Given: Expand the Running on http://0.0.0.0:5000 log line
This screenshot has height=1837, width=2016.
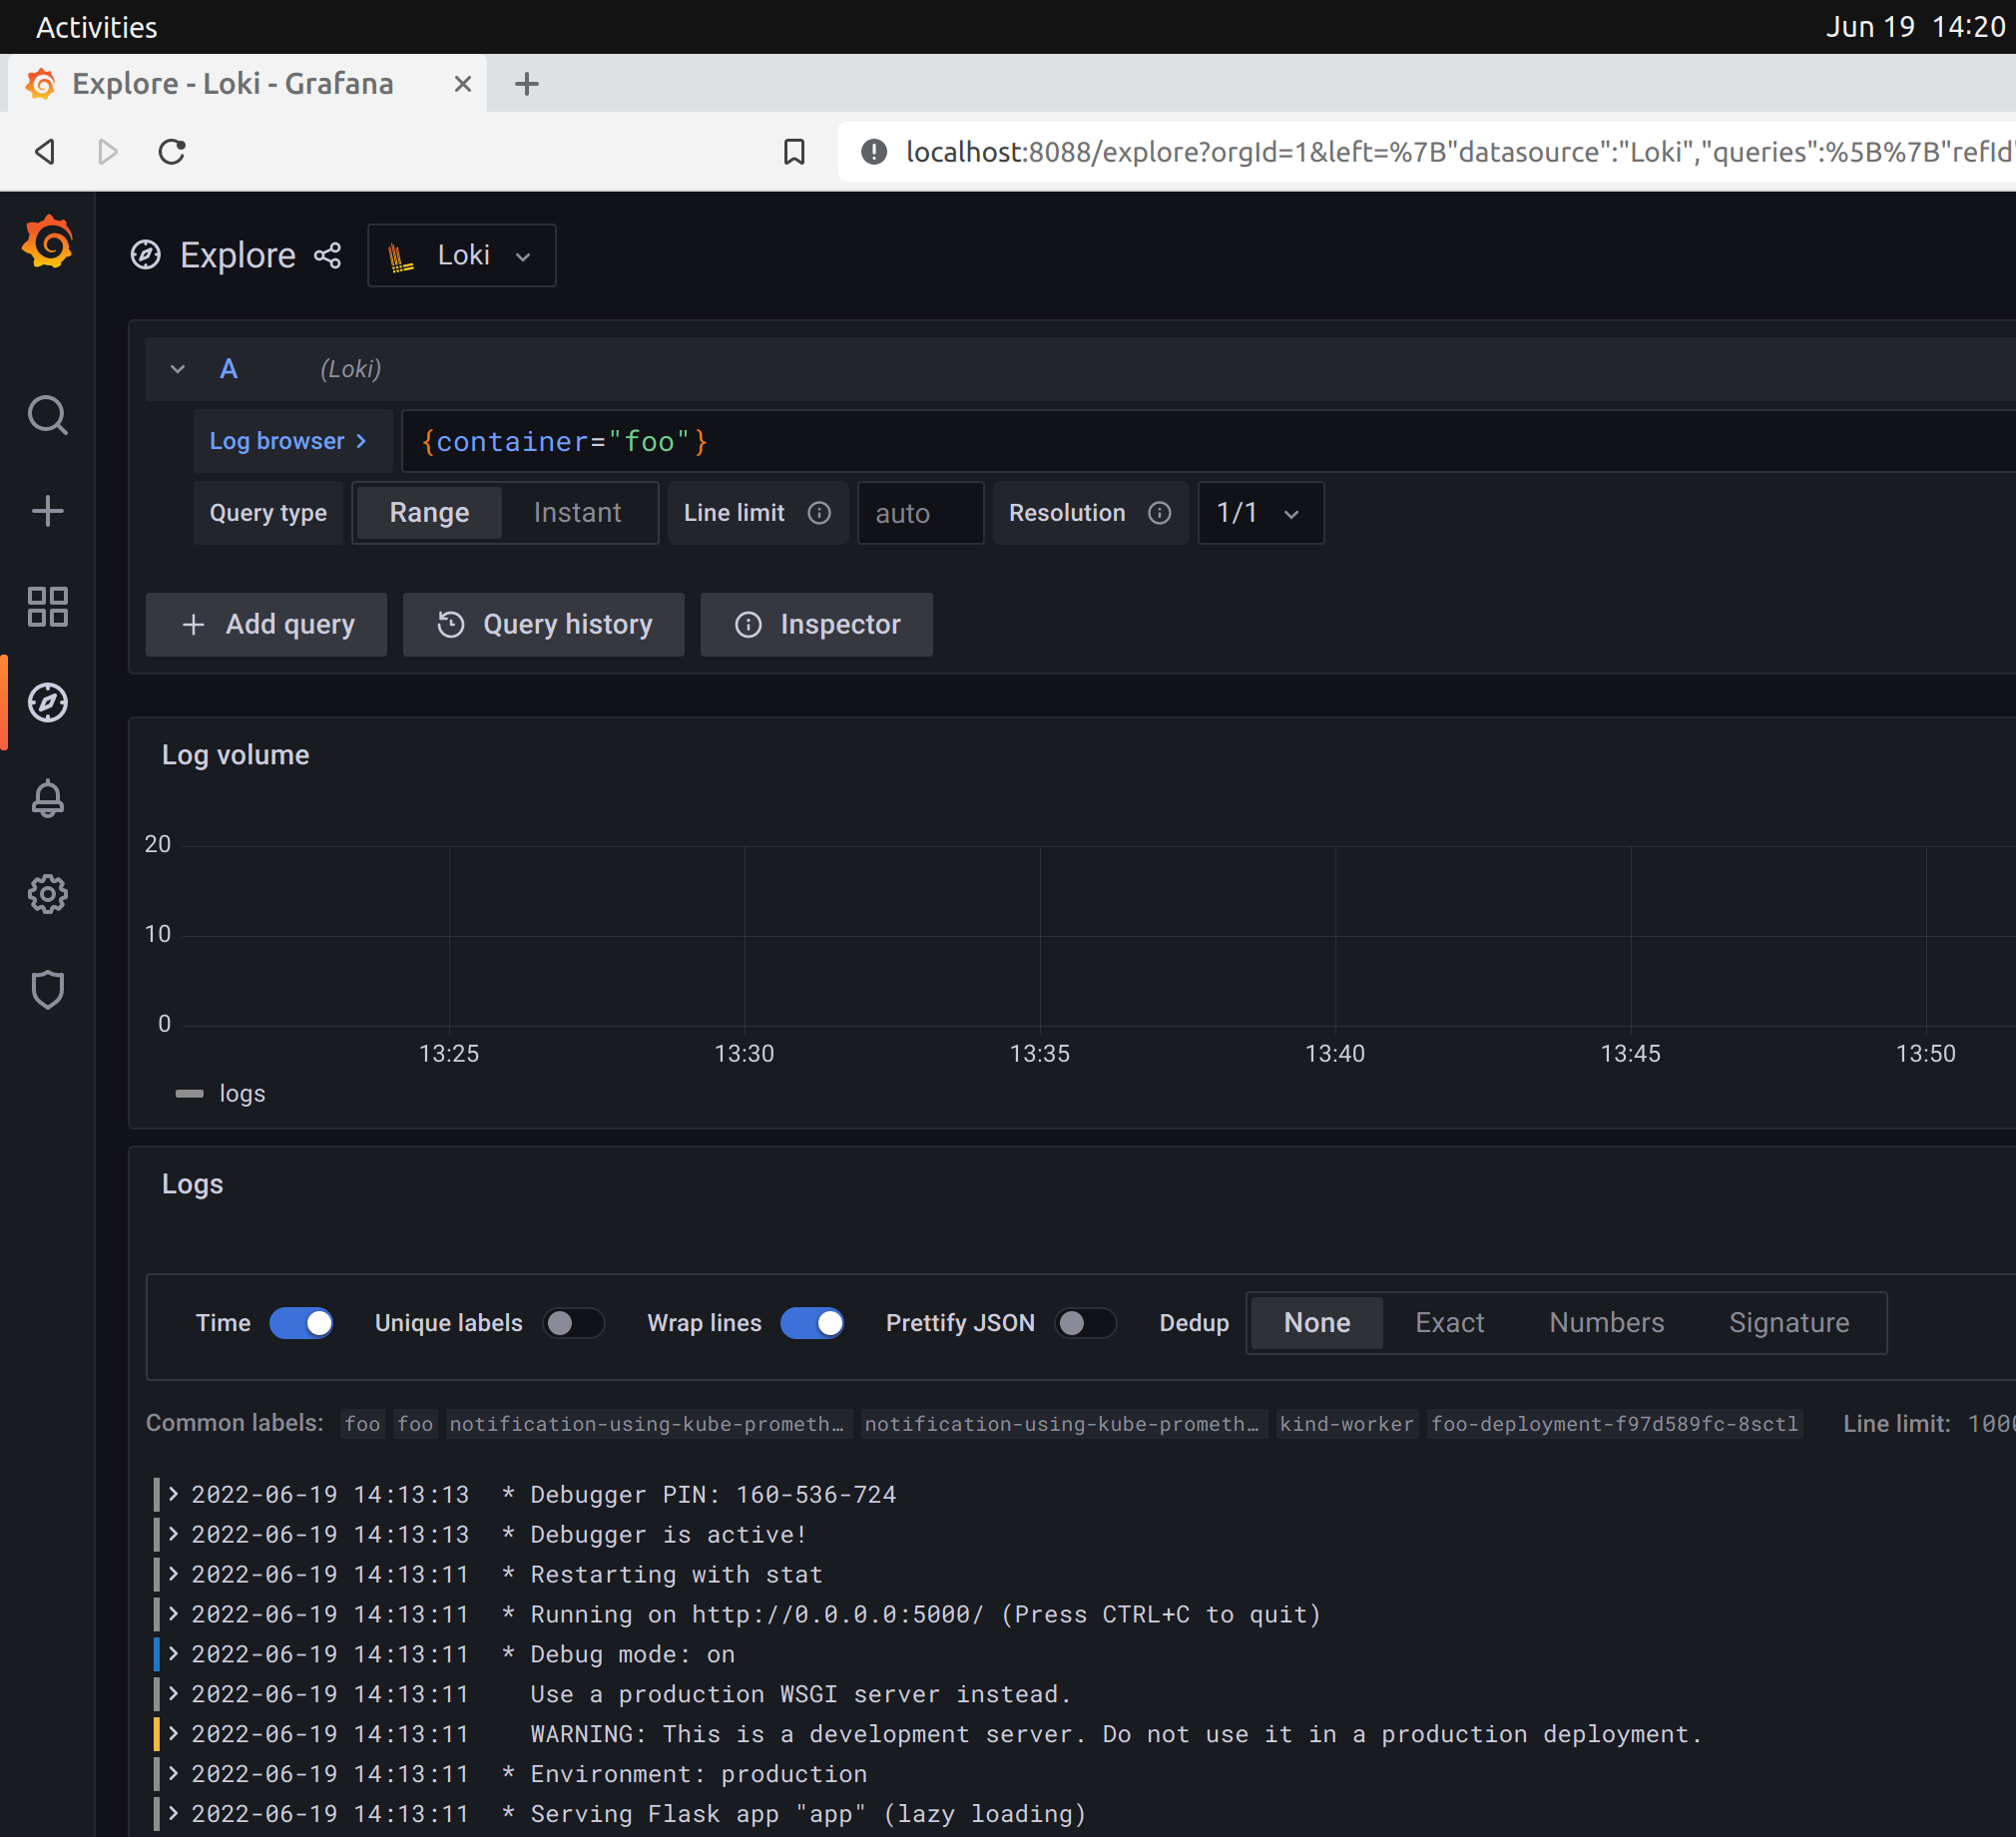Looking at the screenshot, I should (173, 1614).
